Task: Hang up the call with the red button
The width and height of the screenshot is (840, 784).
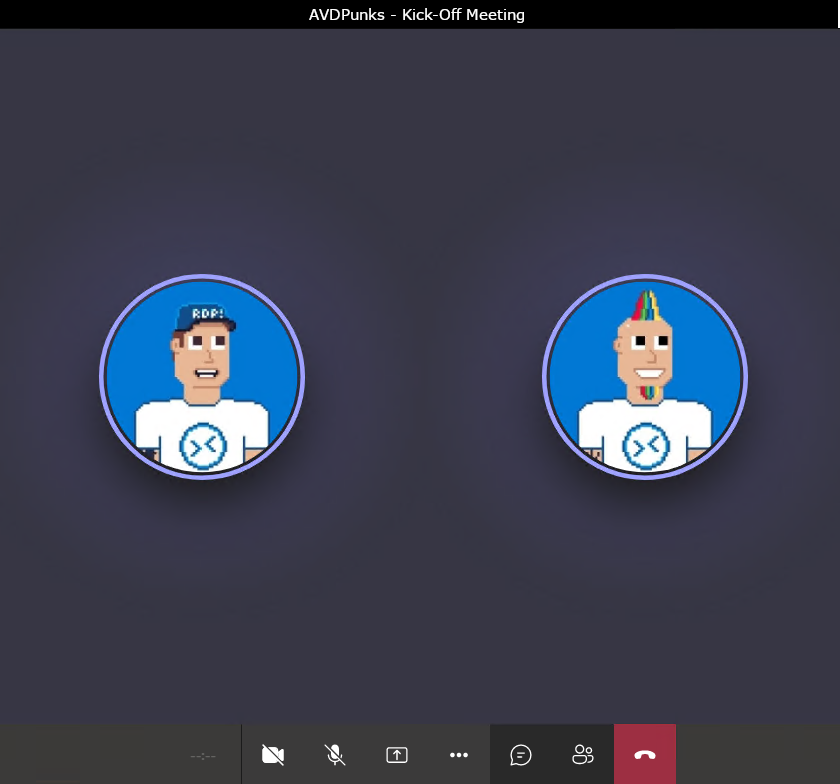Action: click(x=645, y=755)
